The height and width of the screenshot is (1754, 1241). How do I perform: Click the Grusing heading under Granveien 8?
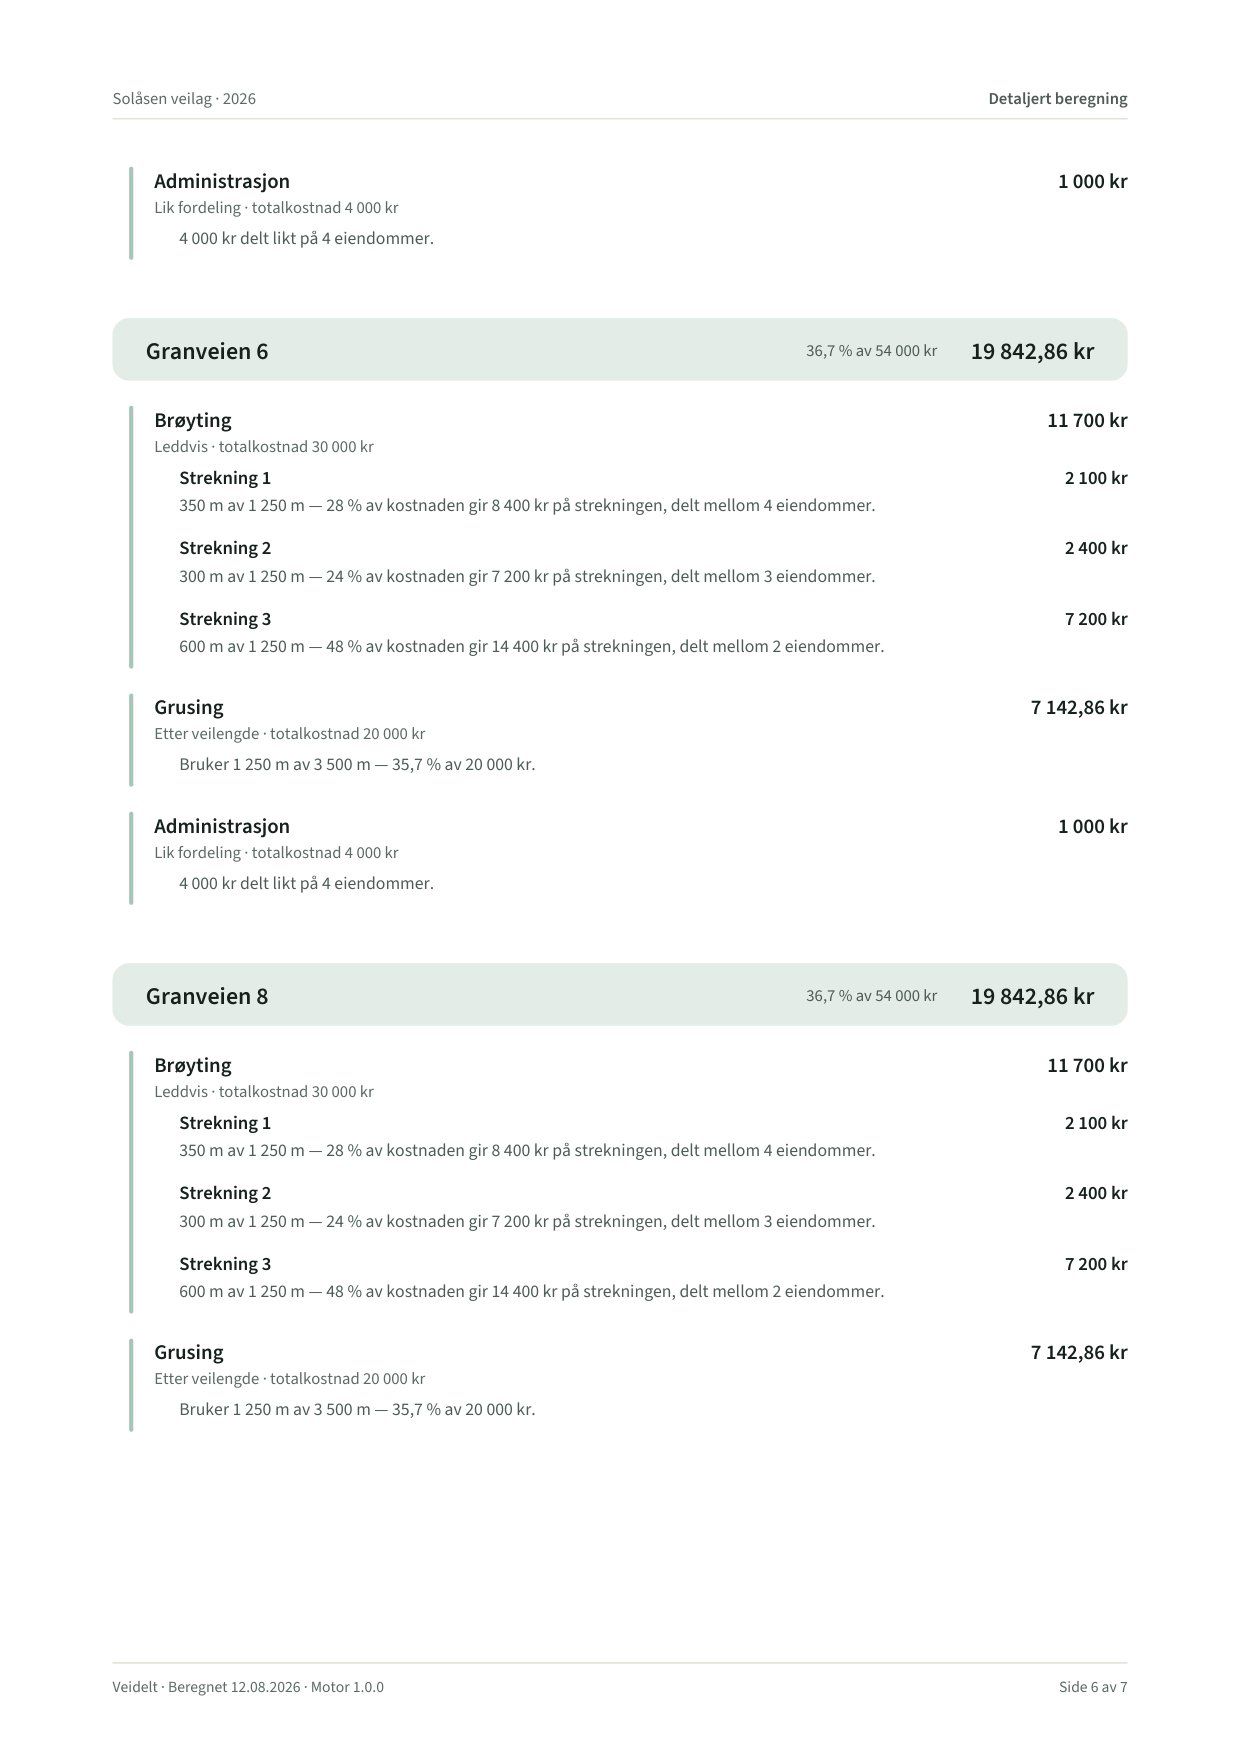[189, 1352]
